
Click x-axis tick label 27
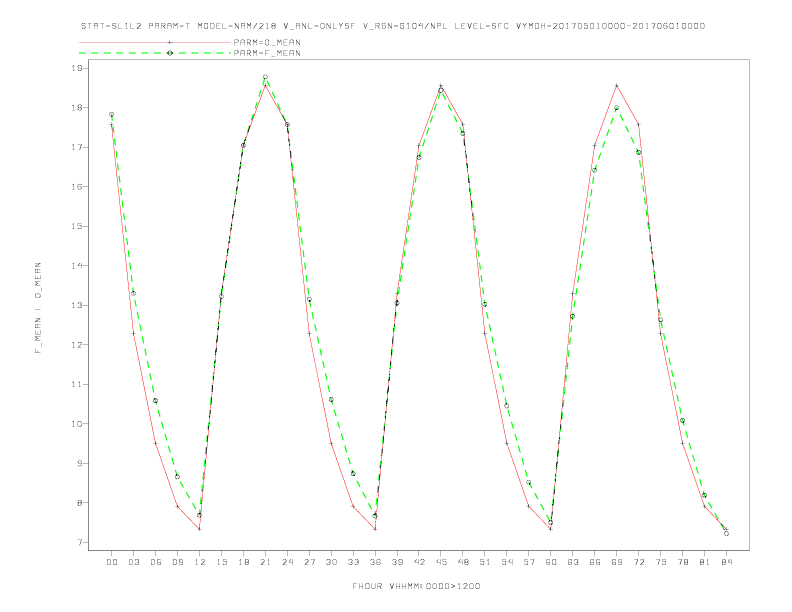coord(309,562)
